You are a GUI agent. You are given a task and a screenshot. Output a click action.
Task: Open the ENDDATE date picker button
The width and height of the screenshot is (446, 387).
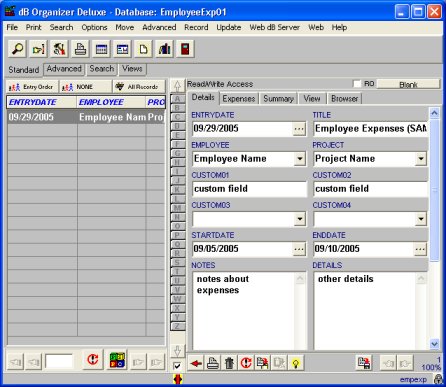[420, 249]
